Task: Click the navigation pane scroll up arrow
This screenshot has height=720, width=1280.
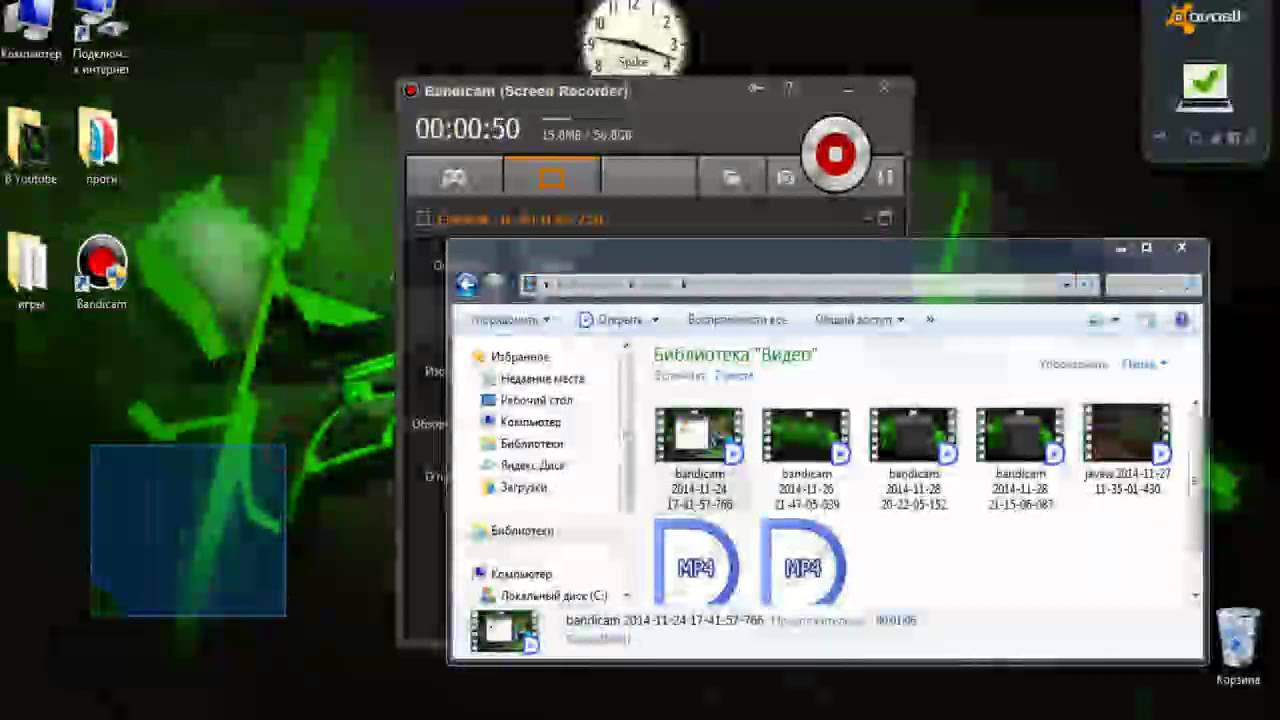Action: pyautogui.click(x=626, y=347)
